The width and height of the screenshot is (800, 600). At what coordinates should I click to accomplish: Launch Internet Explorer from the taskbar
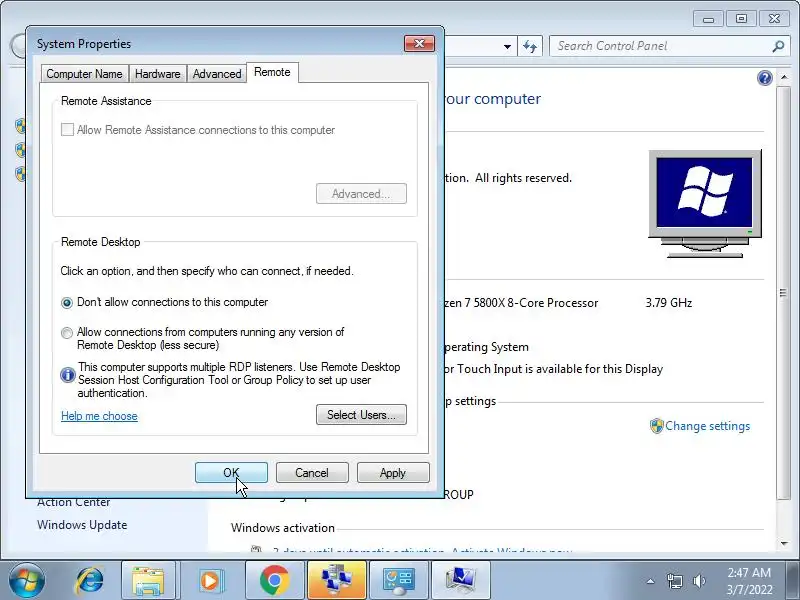tap(90, 581)
